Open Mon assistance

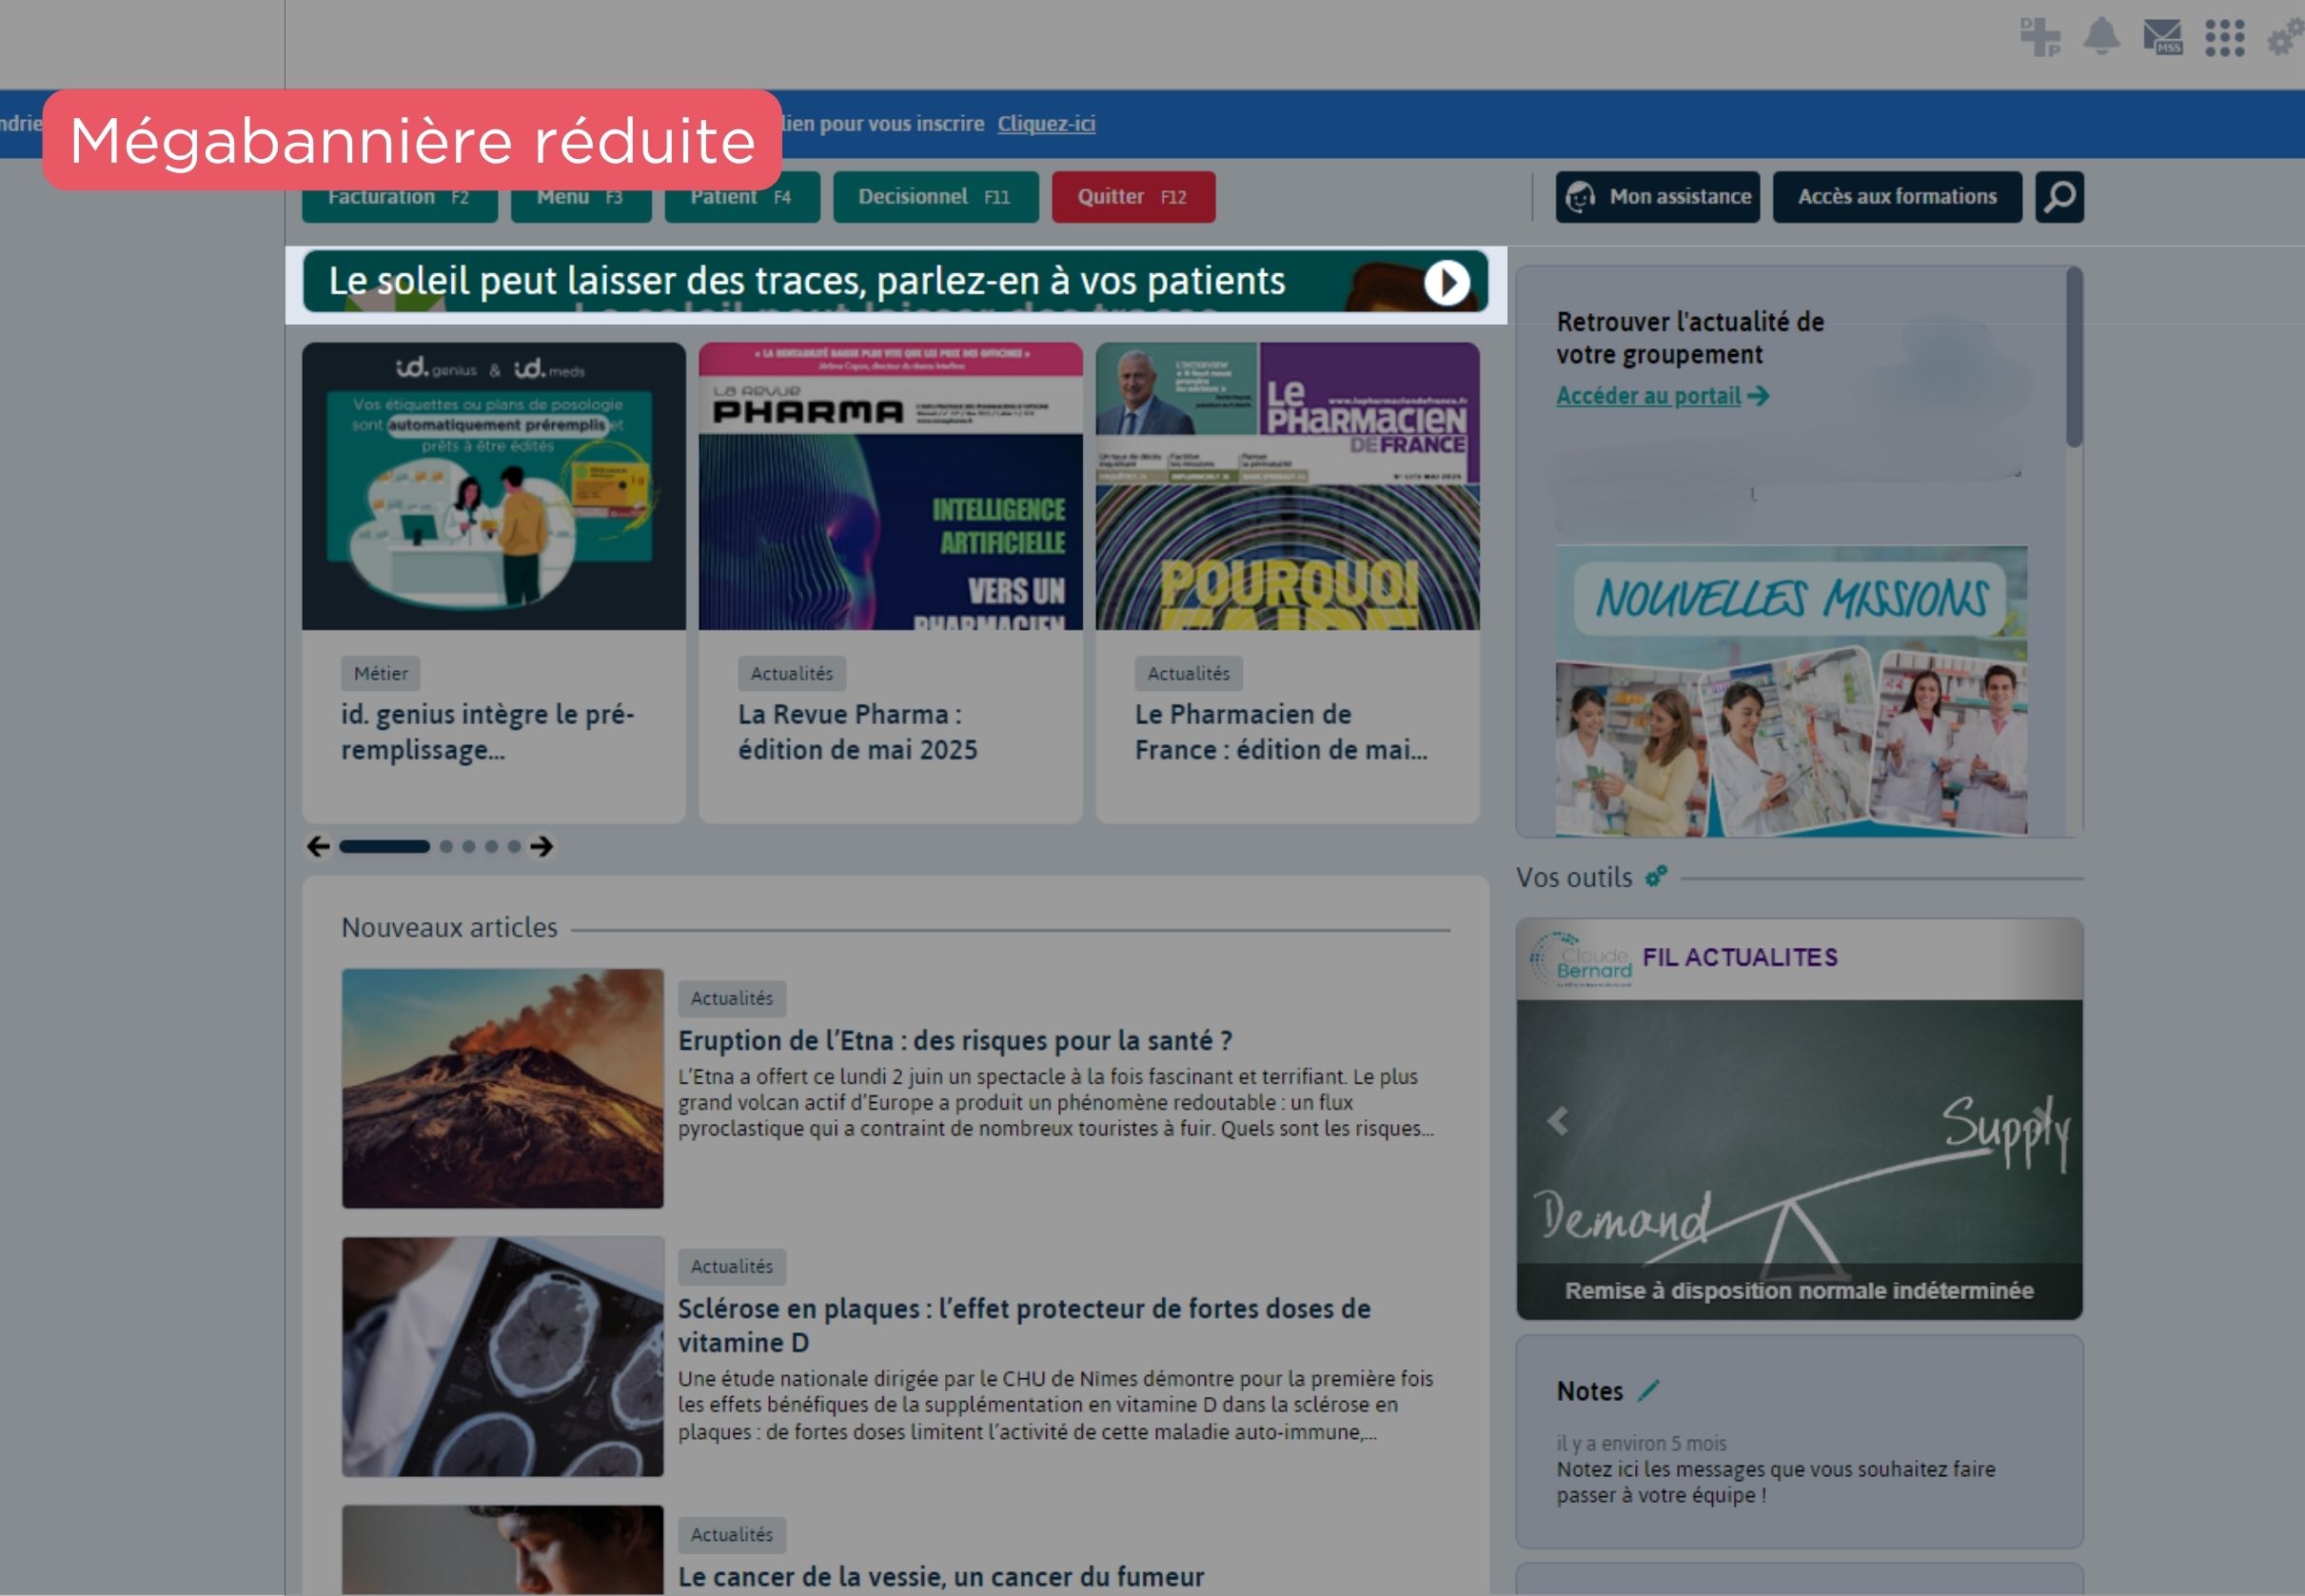coord(1657,197)
